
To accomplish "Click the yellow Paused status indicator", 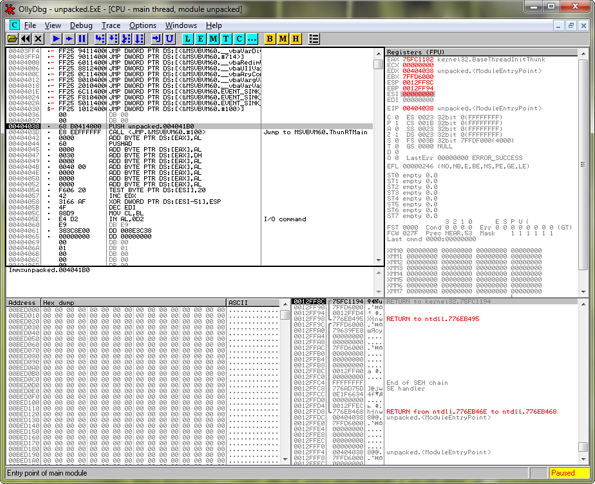I will coord(569,473).
